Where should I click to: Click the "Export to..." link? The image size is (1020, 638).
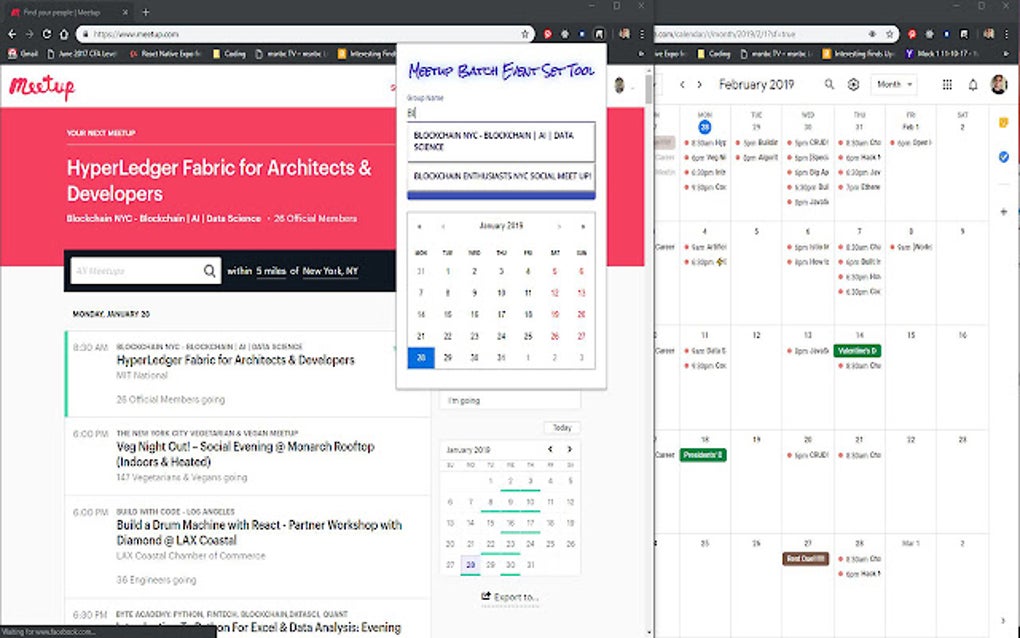point(510,597)
